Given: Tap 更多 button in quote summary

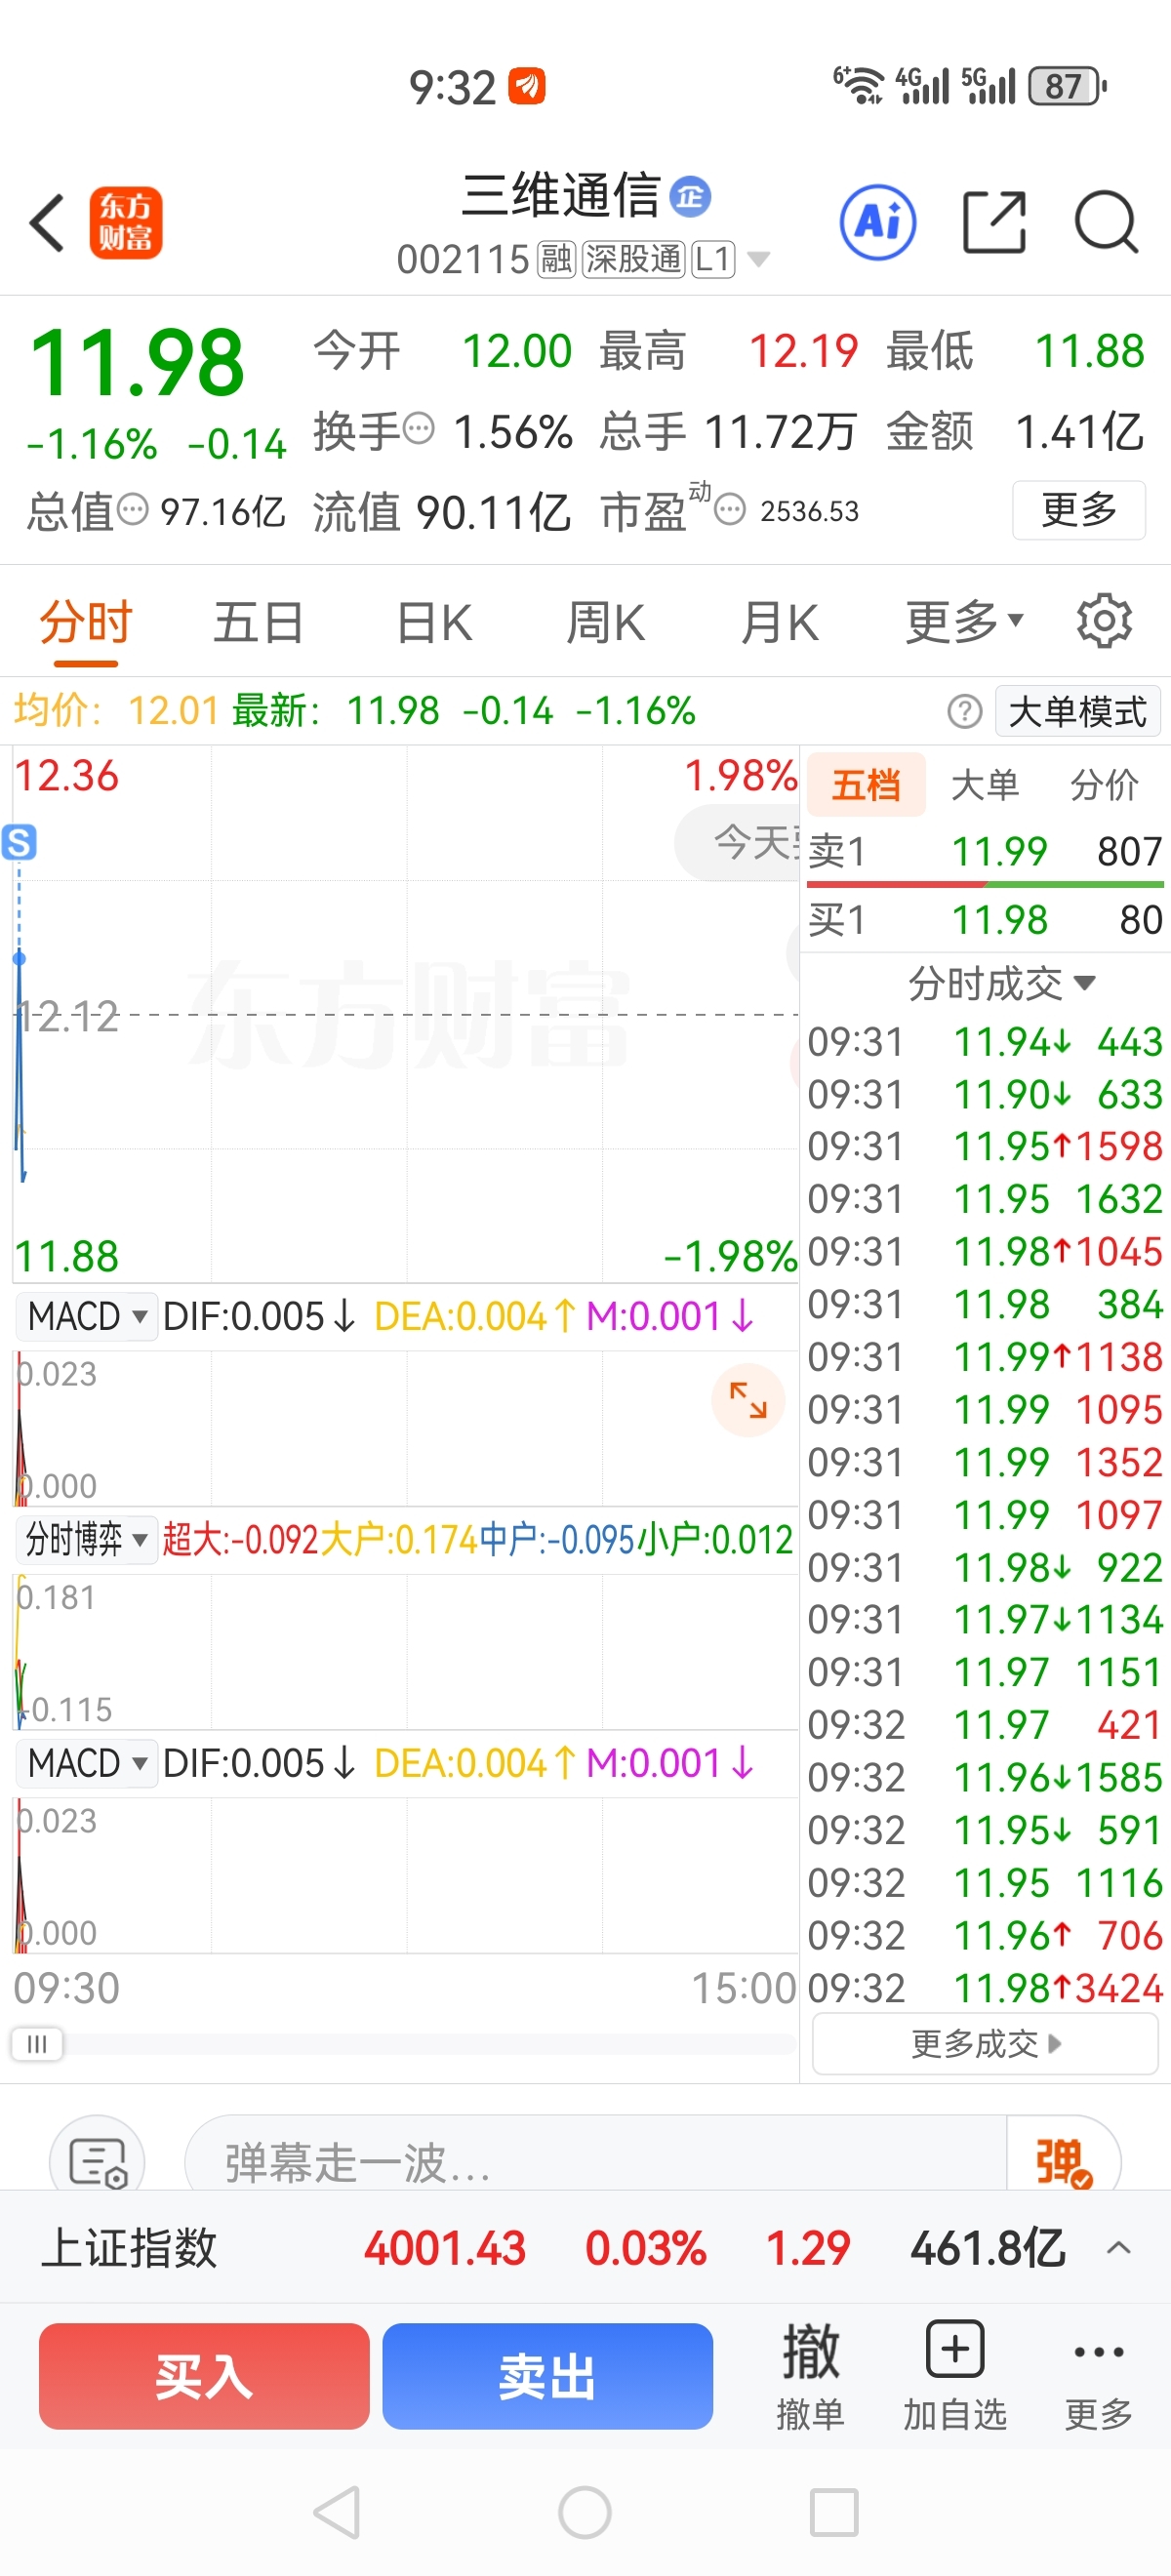Looking at the screenshot, I should (1078, 510).
